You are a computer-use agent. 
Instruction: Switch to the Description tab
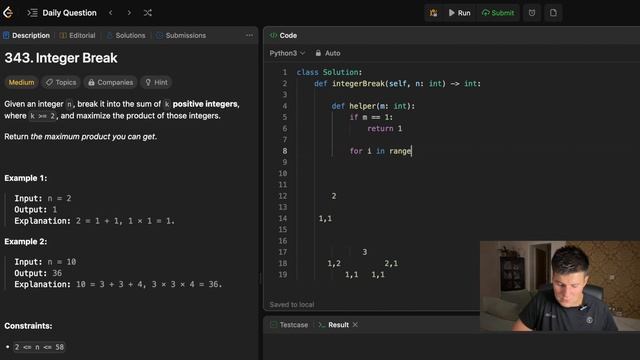27,36
